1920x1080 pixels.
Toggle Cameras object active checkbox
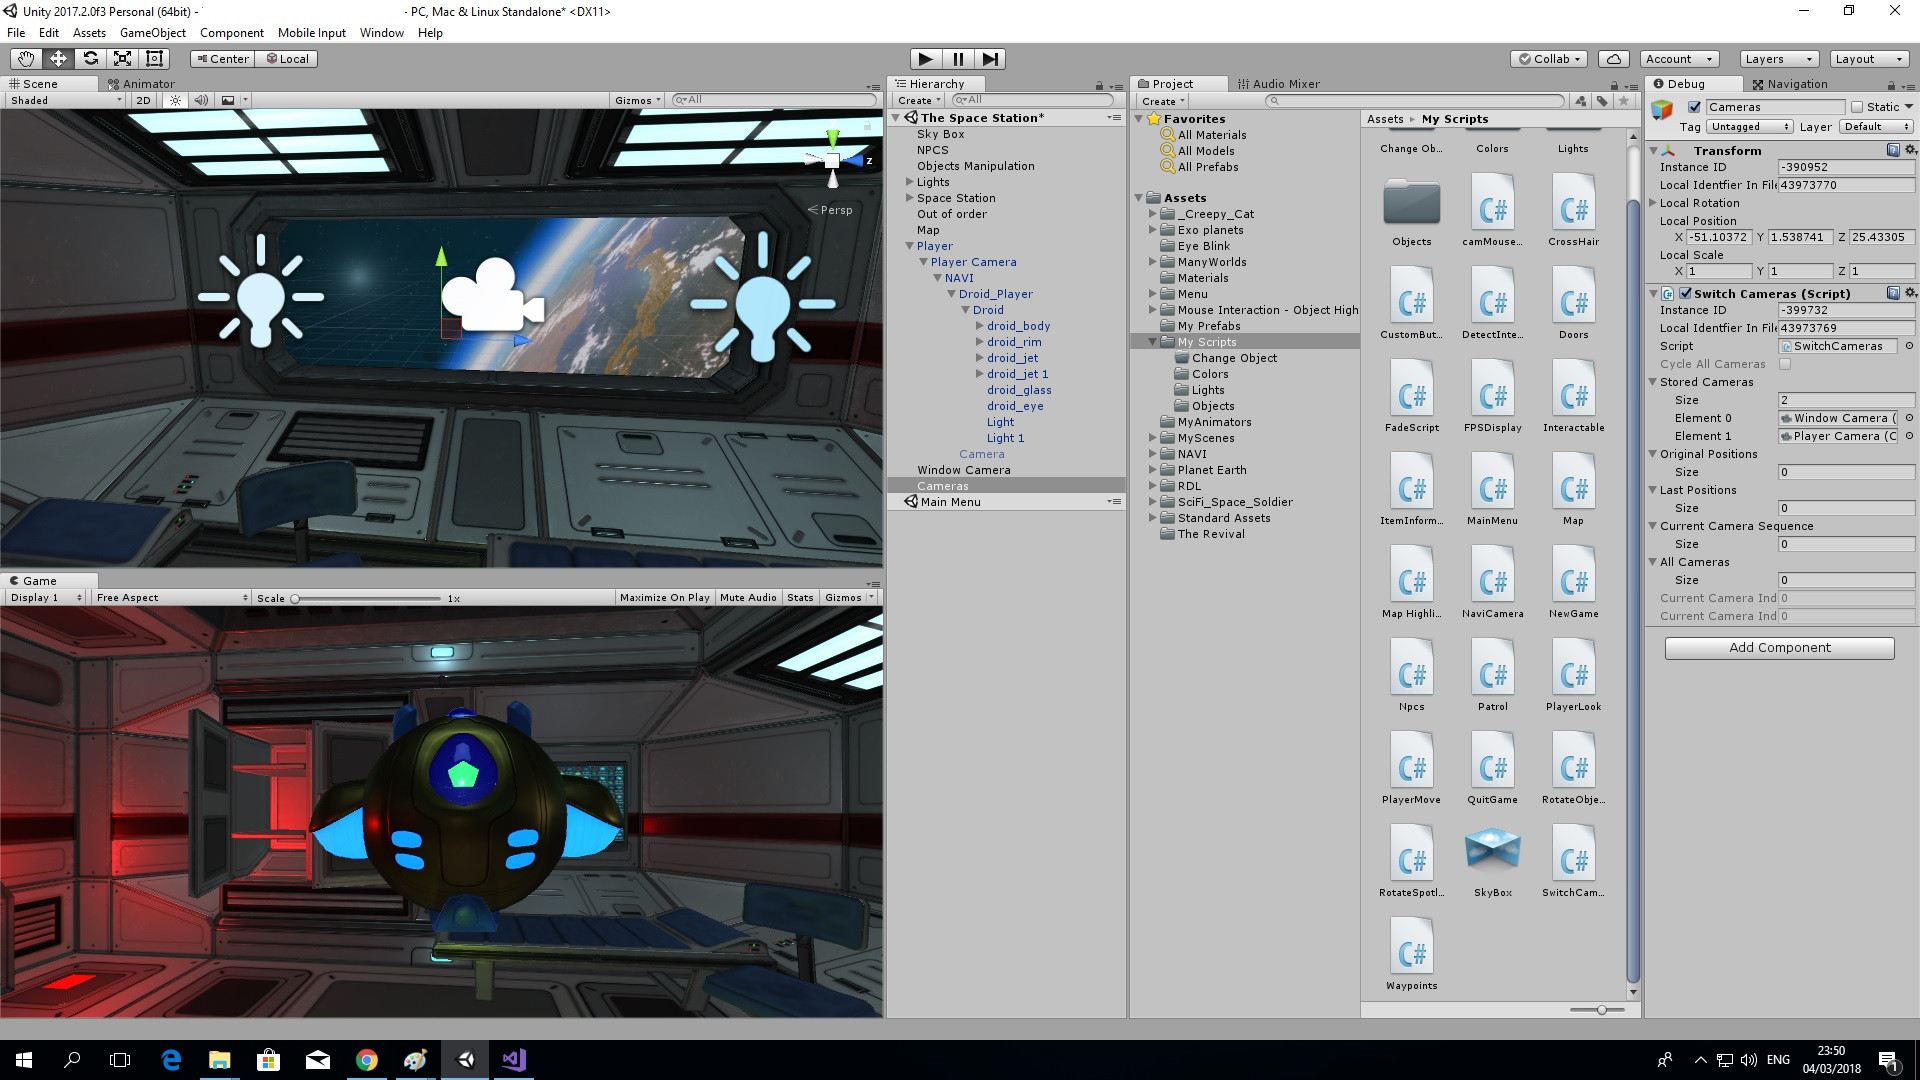(1694, 107)
